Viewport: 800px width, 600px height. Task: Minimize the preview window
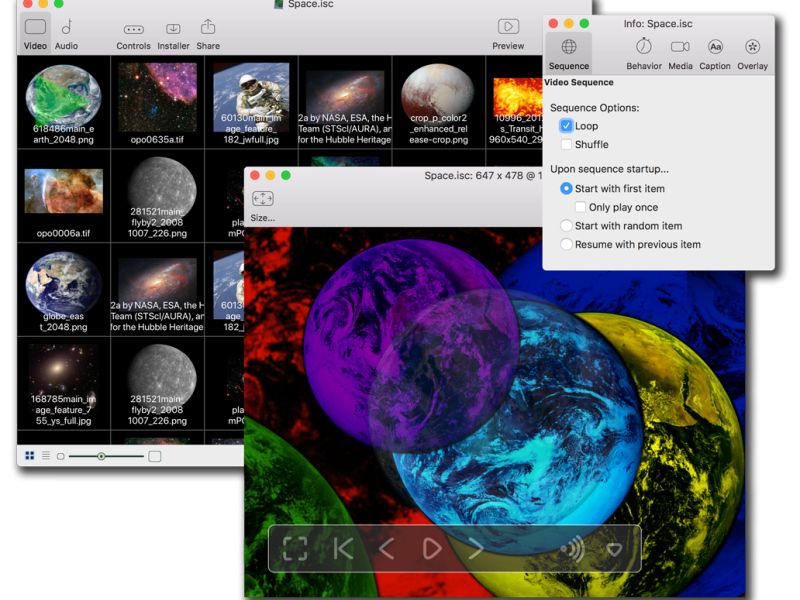tap(270, 176)
